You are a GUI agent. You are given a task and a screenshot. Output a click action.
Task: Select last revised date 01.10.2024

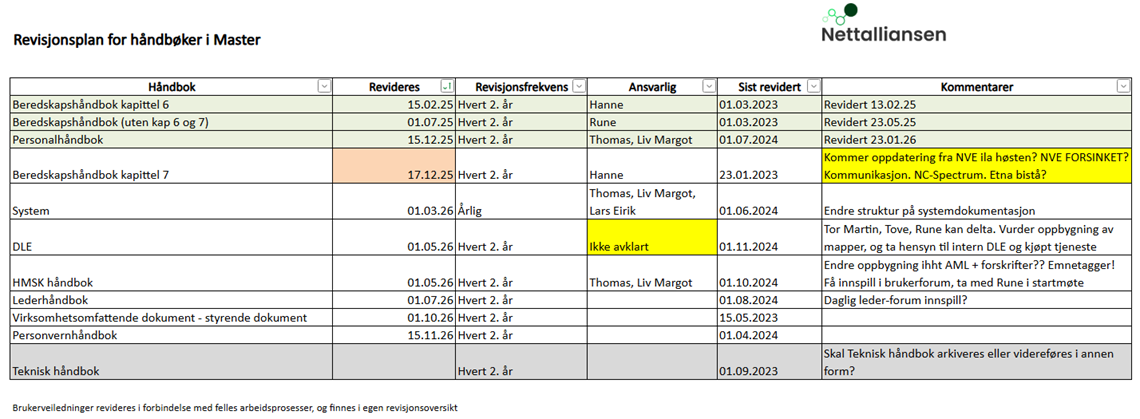point(769,273)
